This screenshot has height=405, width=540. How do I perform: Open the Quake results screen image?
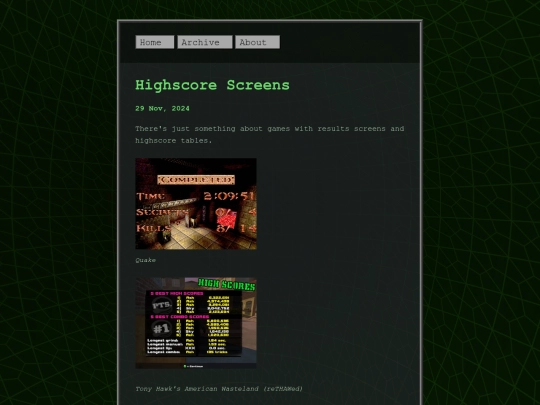pyautogui.click(x=196, y=204)
